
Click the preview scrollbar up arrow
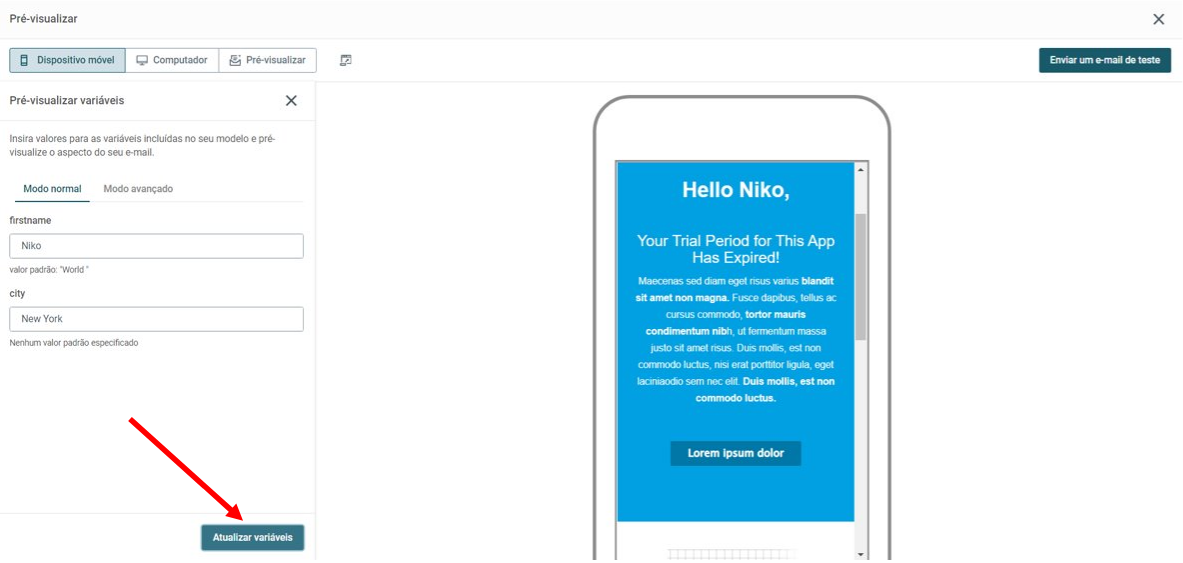click(861, 170)
